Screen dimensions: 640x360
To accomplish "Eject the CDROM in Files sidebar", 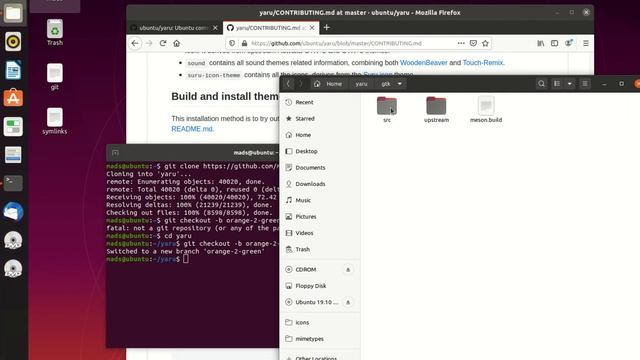I will (348, 270).
